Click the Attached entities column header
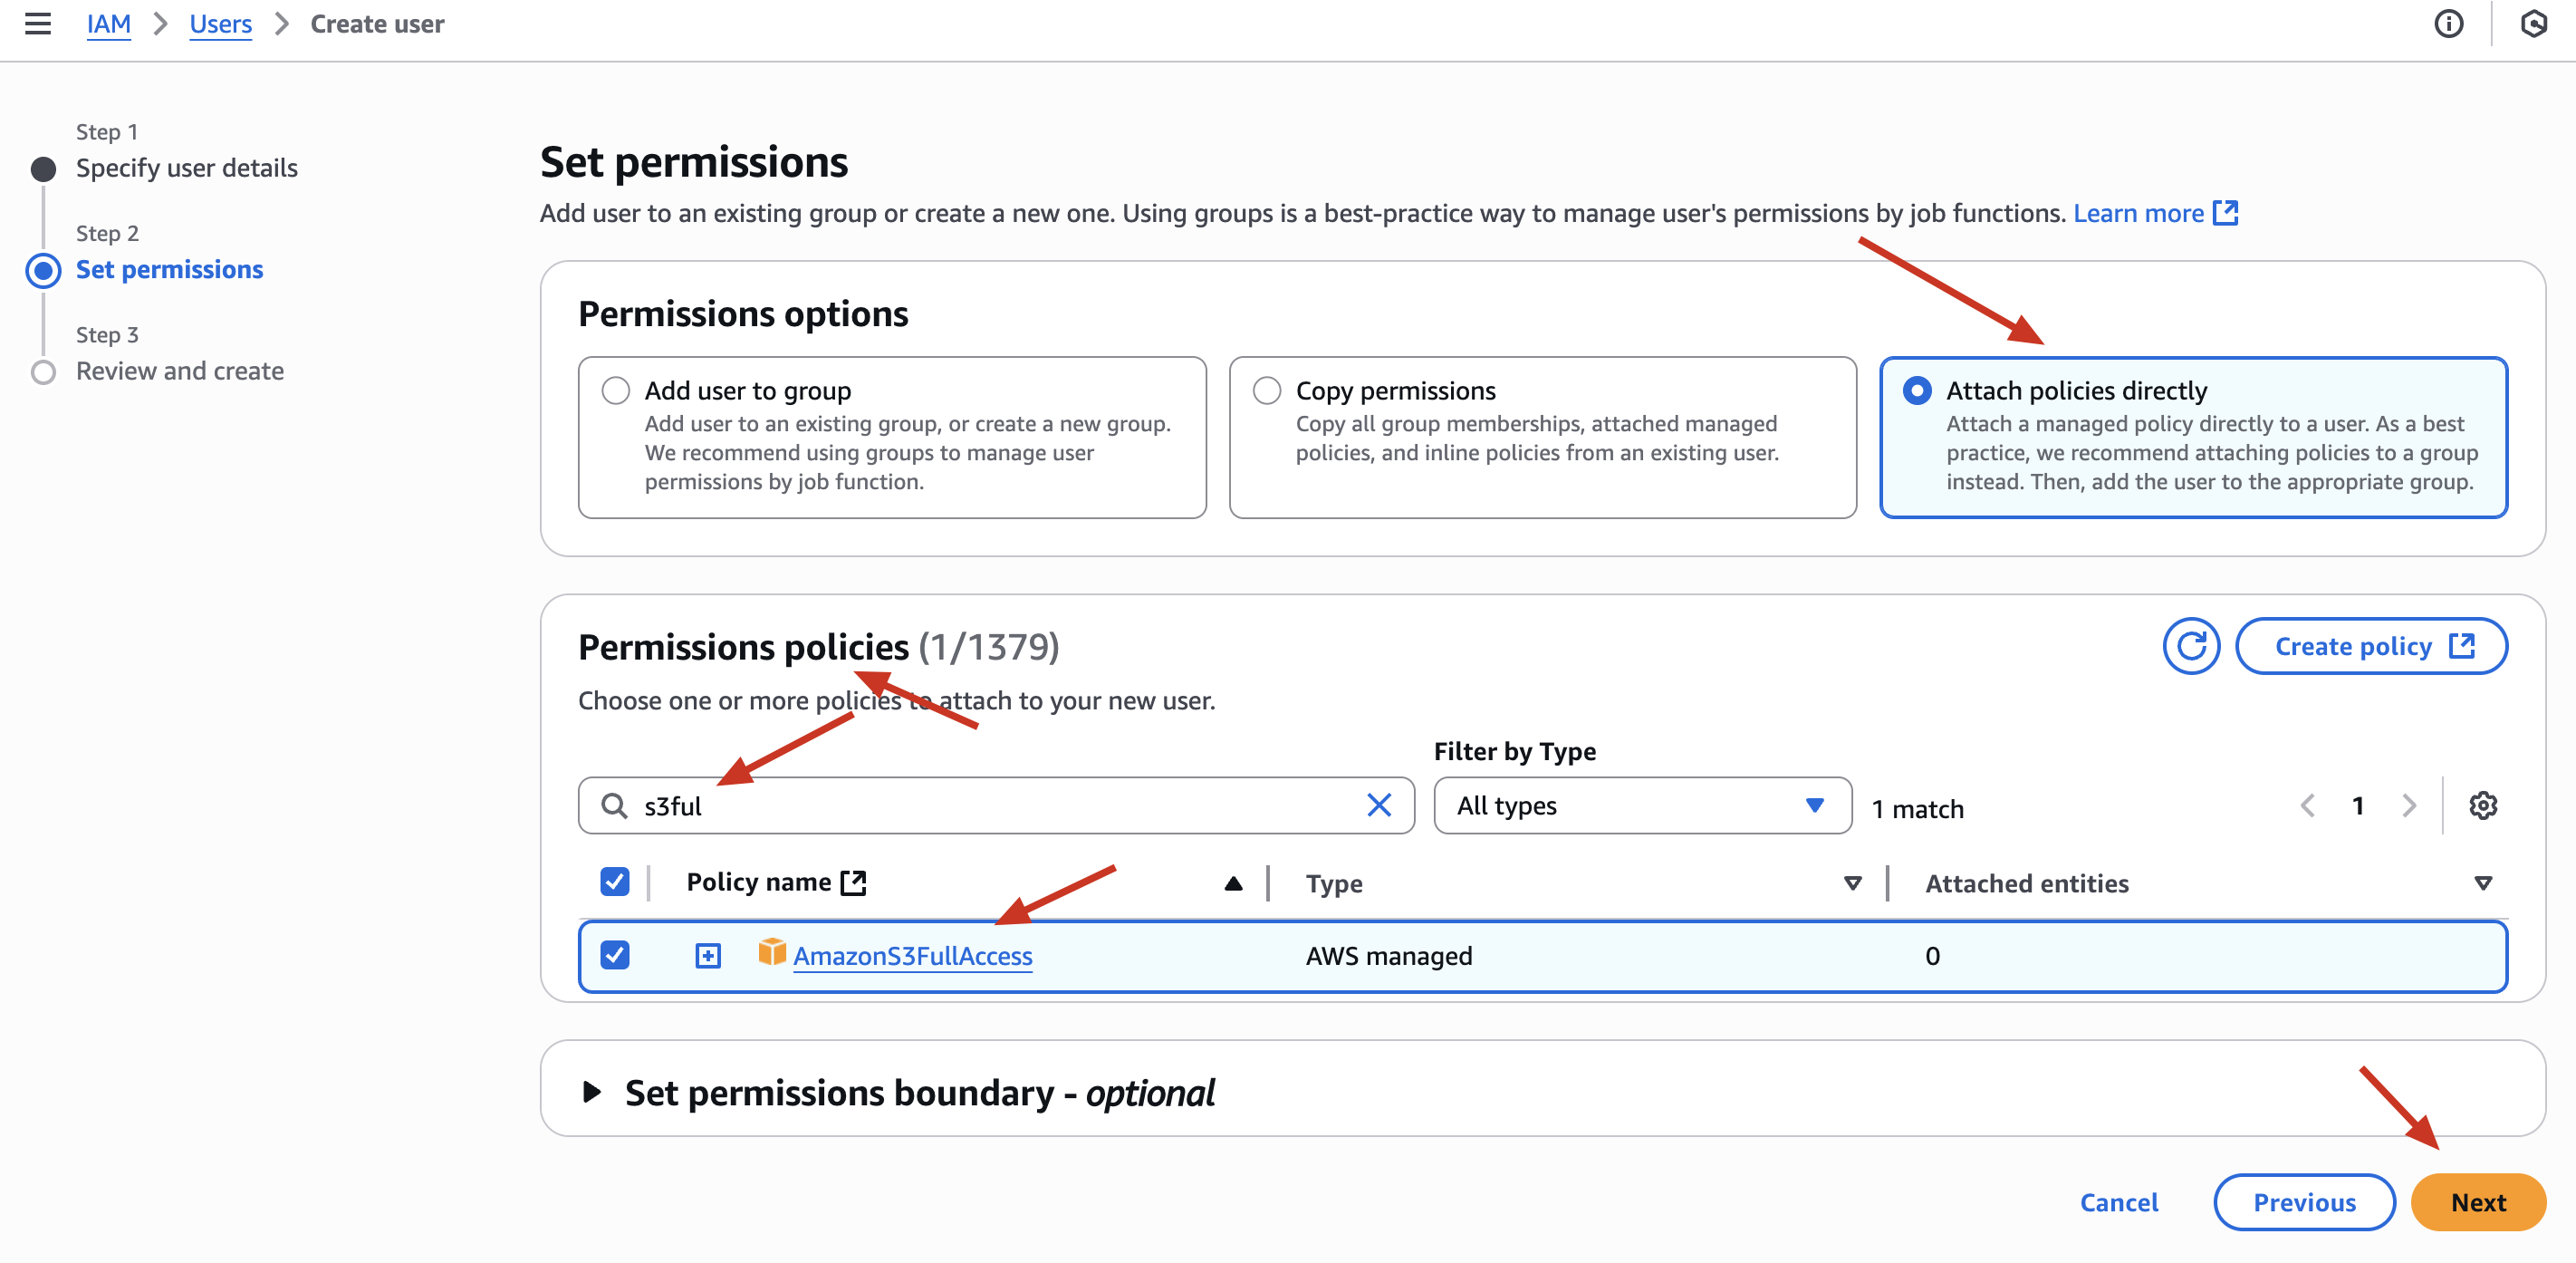This screenshot has height=1263, width=2576. click(x=2027, y=883)
